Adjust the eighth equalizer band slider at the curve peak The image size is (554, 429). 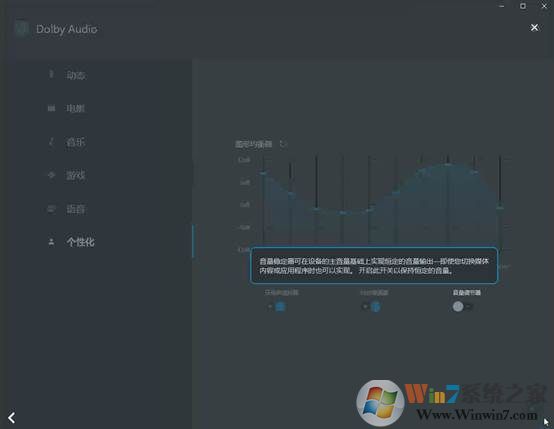click(448, 164)
